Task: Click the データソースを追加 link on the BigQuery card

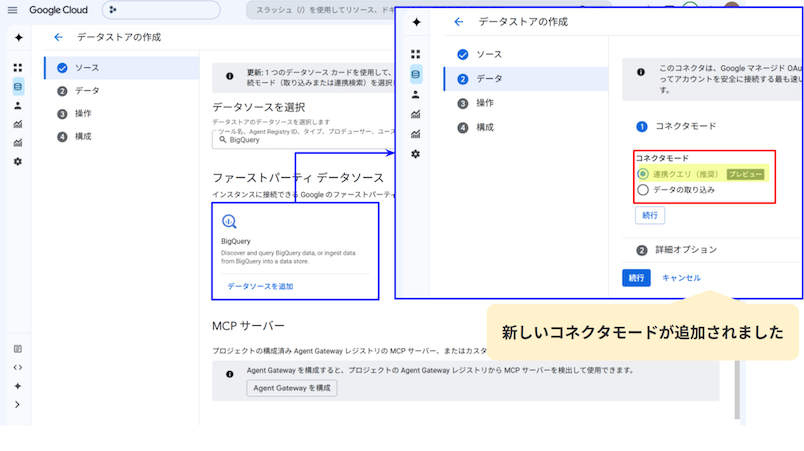Action: pyautogui.click(x=260, y=286)
